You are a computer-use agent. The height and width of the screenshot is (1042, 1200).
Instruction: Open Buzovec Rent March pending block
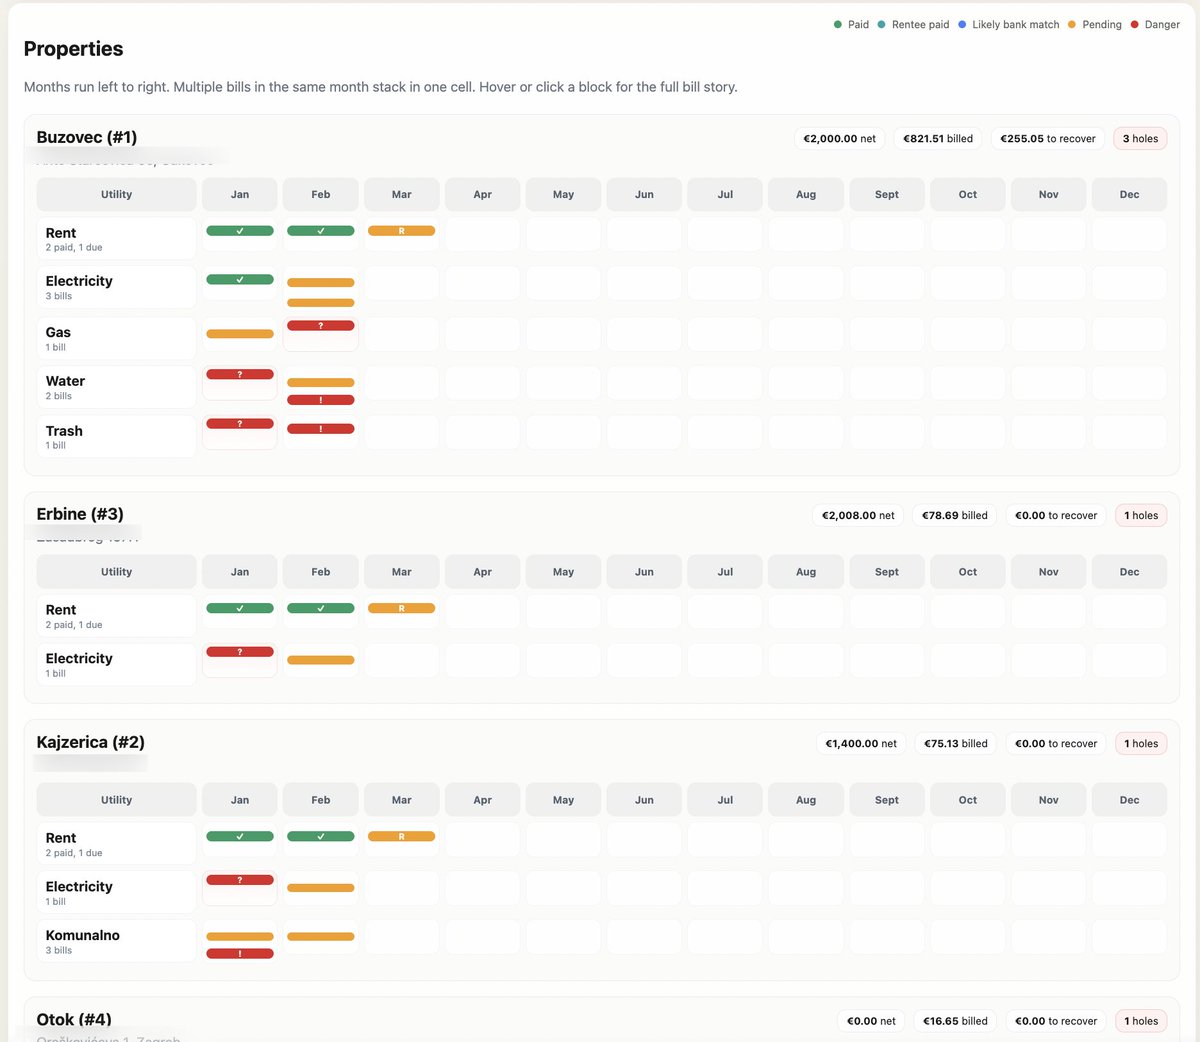click(x=401, y=231)
